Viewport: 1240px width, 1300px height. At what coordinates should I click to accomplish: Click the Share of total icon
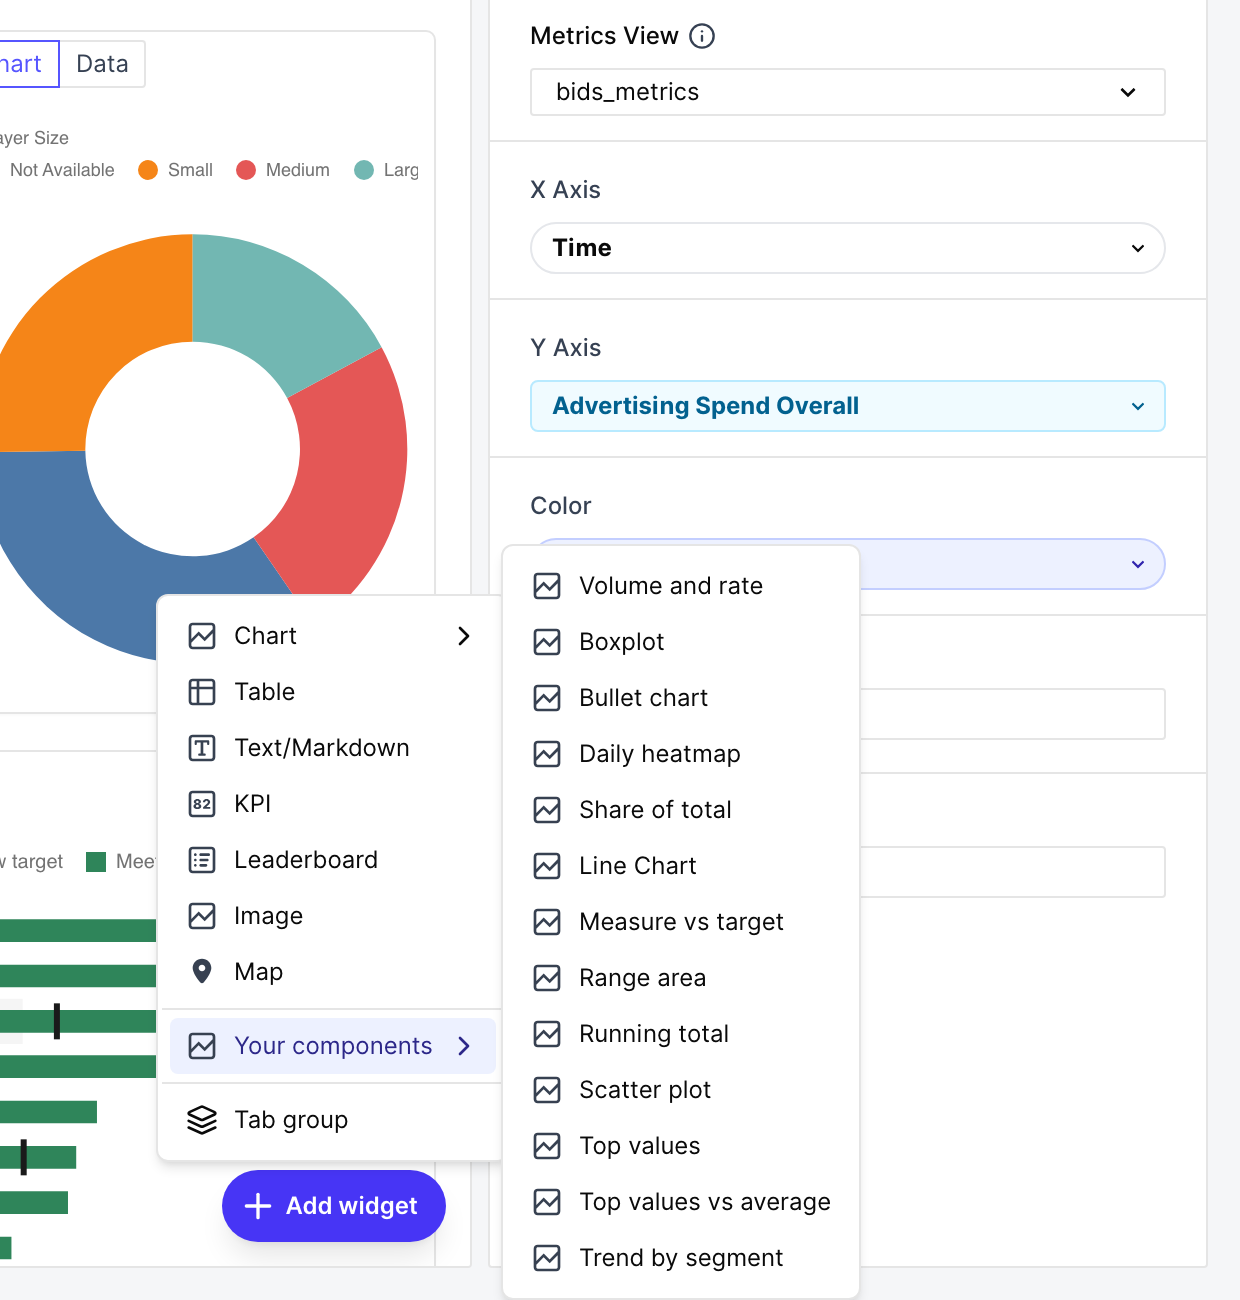(x=547, y=810)
